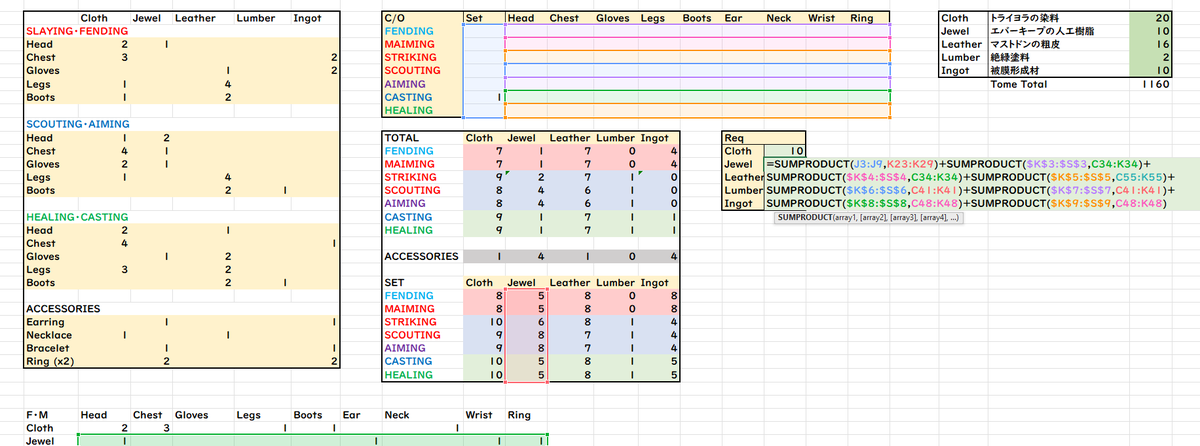Image resolution: width=1200 pixels, height=446 pixels.
Task: Click the Lumber label in Req table
Action: [743, 190]
